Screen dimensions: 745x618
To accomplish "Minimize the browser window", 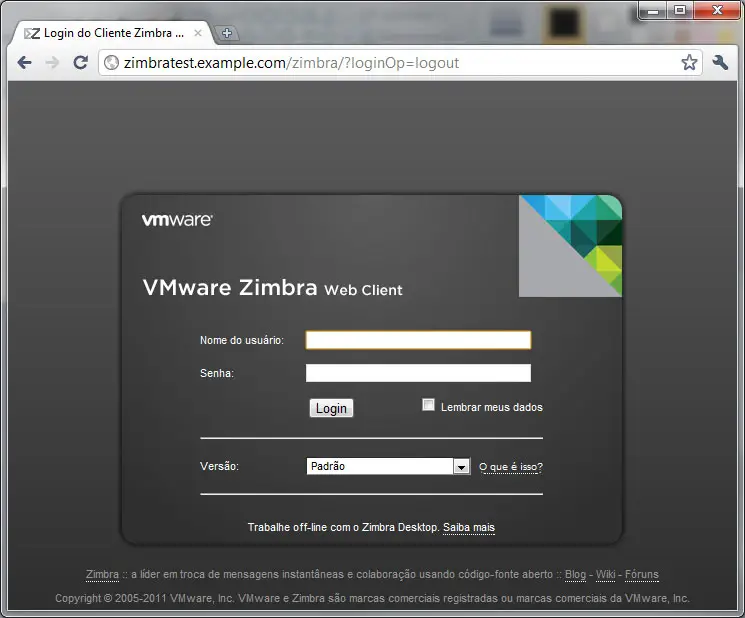I will (653, 10).
